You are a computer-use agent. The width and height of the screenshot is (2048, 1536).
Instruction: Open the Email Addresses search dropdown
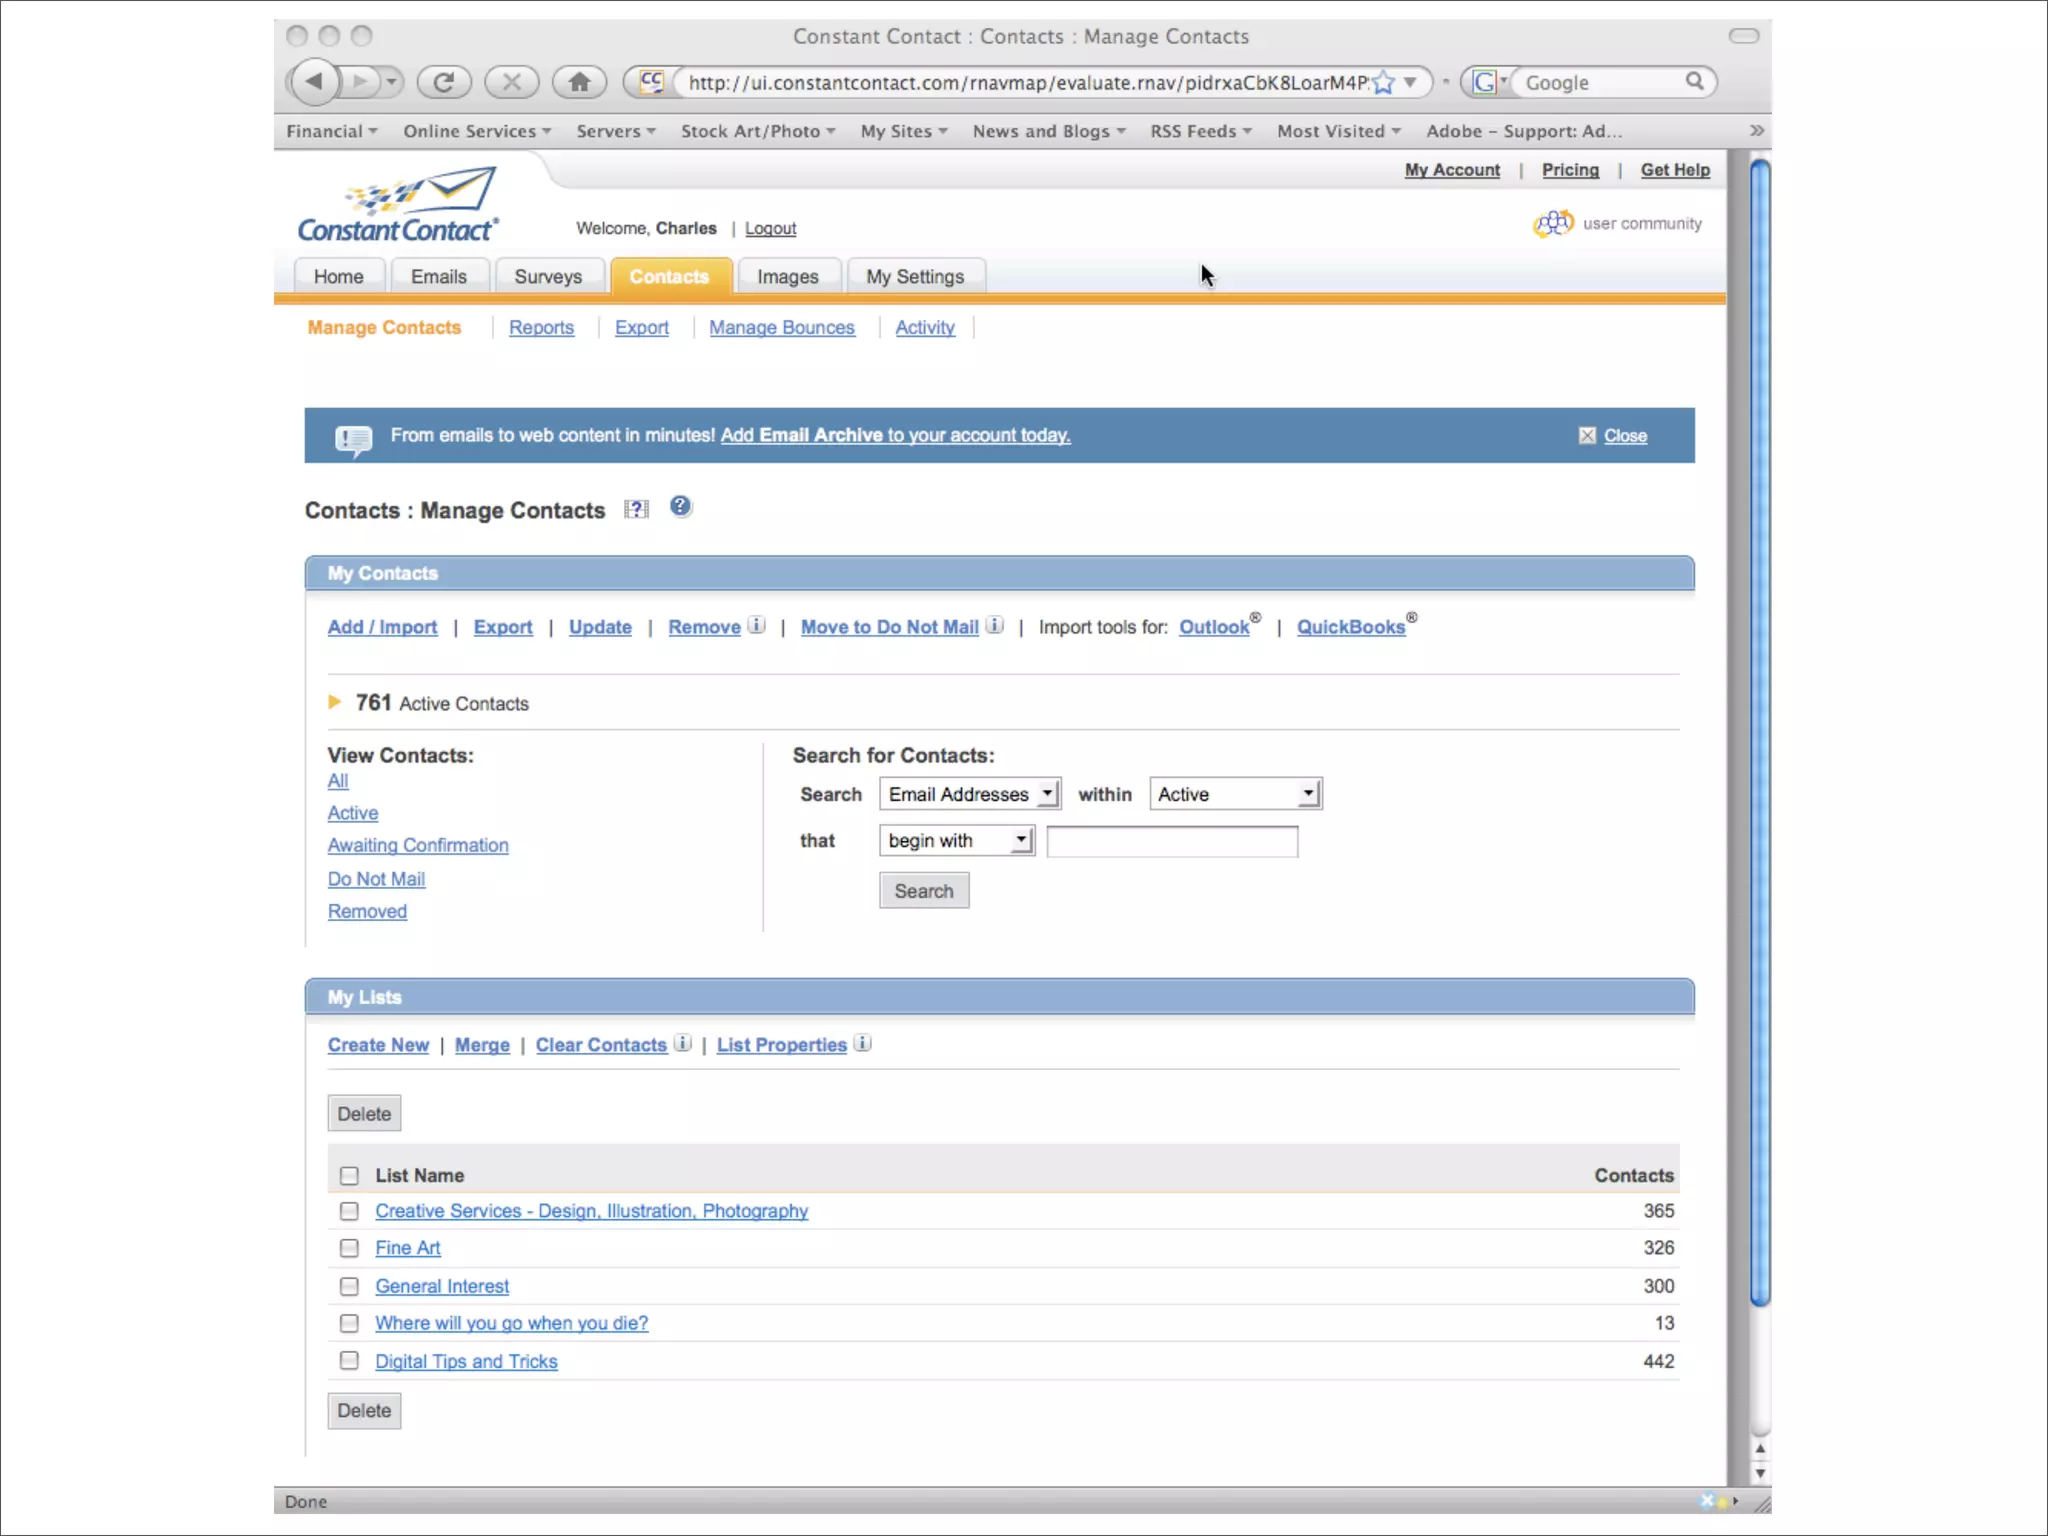coord(969,794)
